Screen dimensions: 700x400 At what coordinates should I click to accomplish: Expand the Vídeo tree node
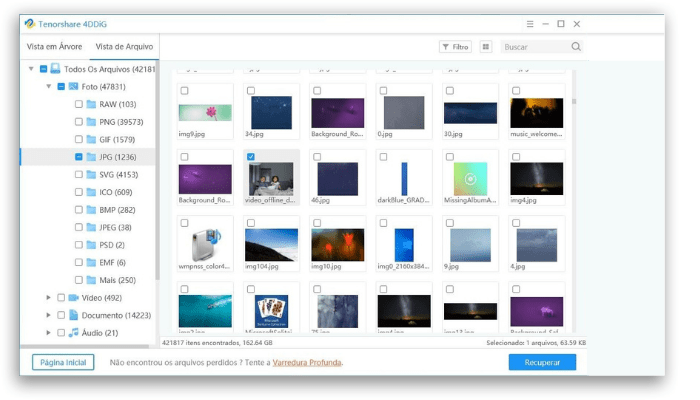[49, 297]
